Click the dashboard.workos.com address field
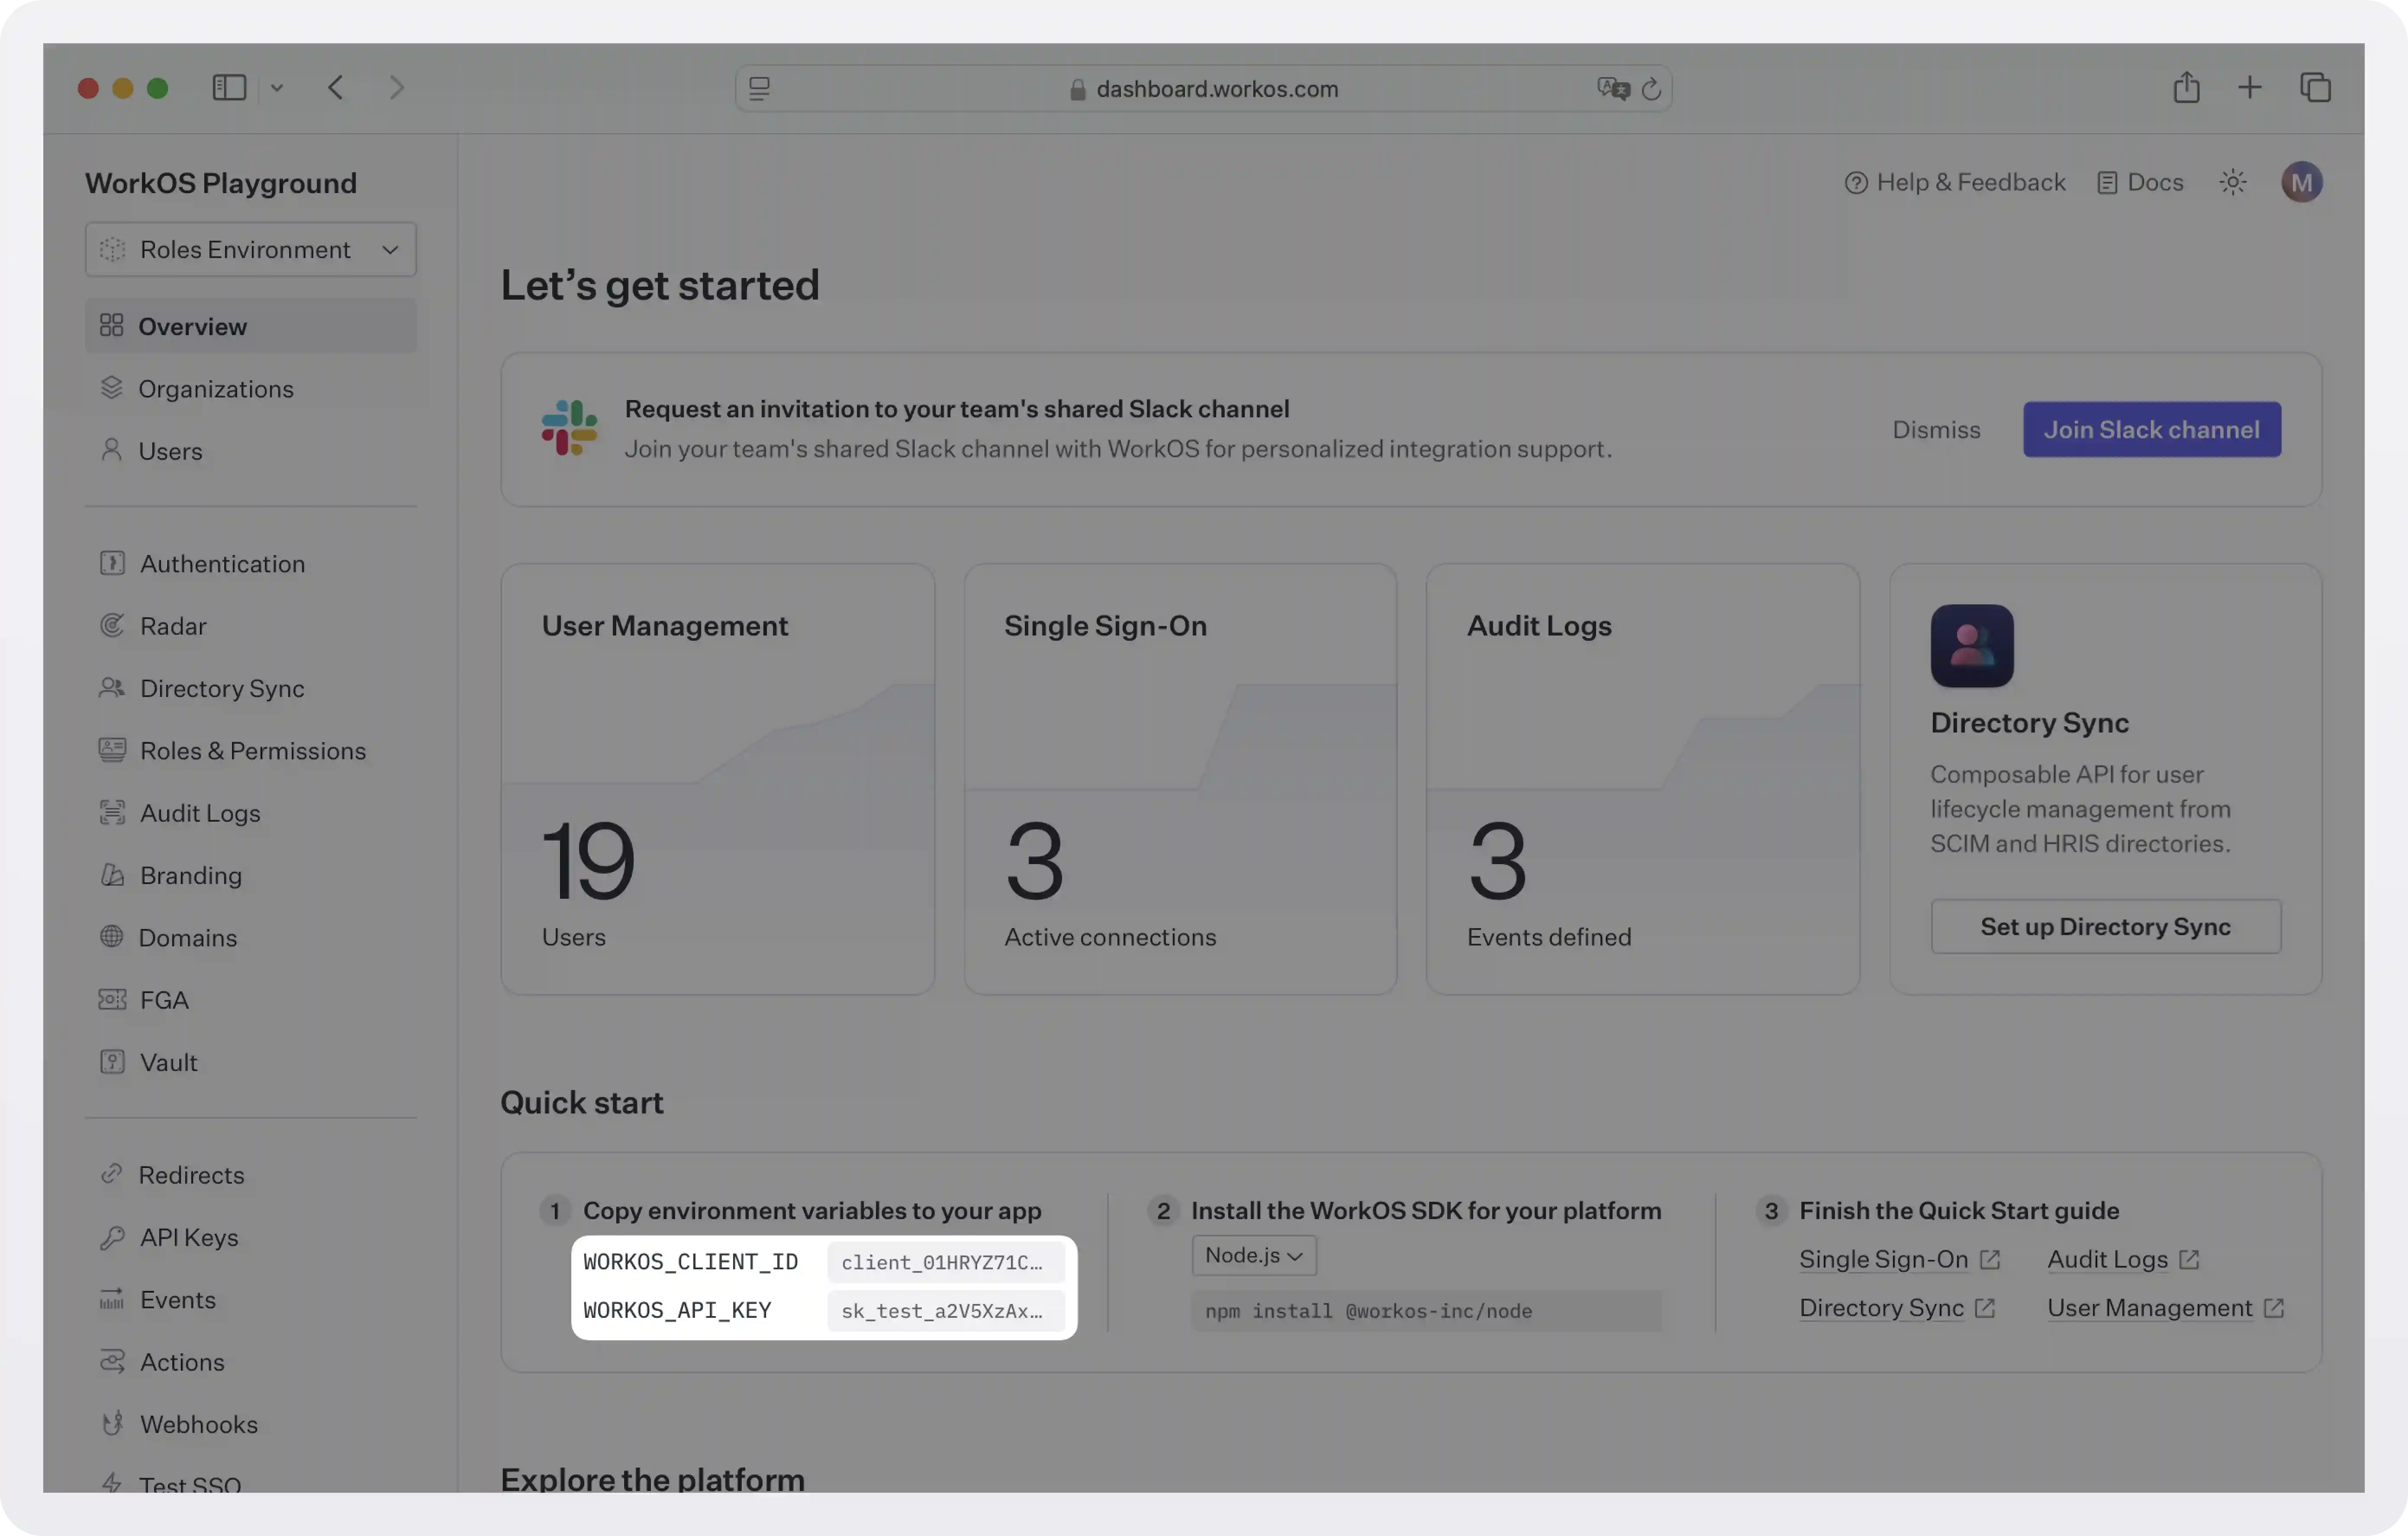The width and height of the screenshot is (2408, 1536). click(x=1204, y=89)
